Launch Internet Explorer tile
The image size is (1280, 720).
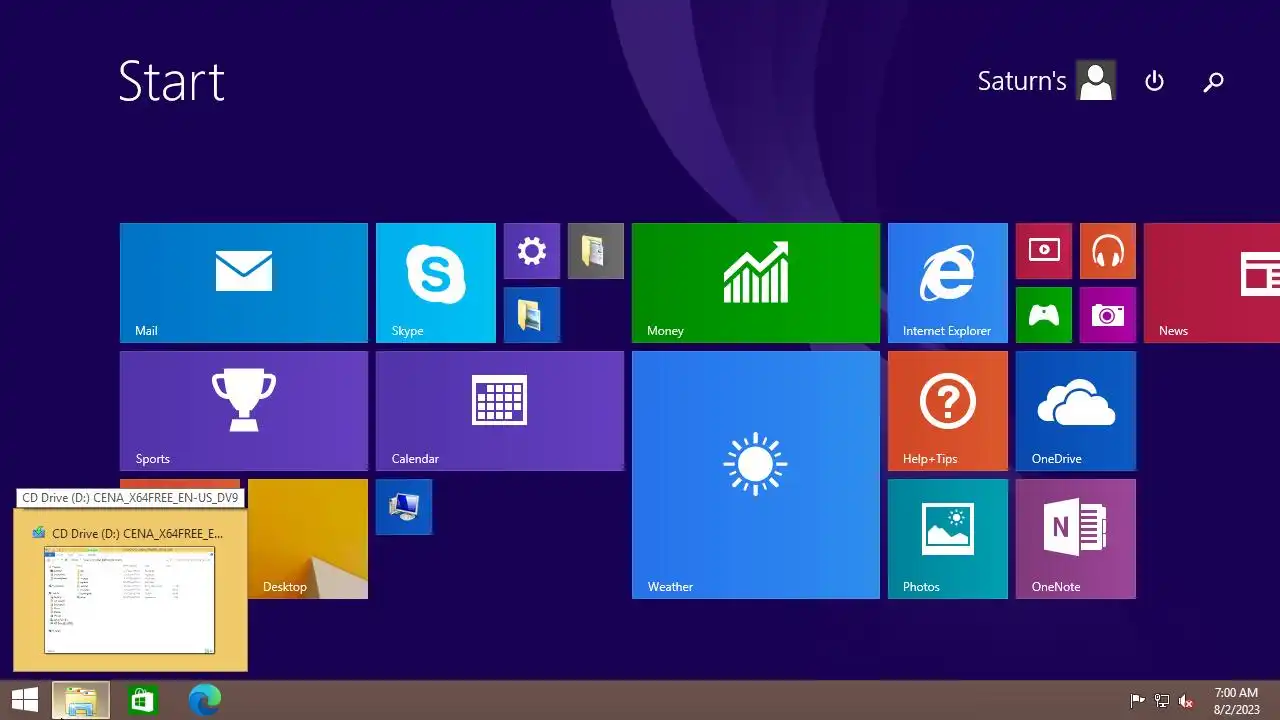click(x=948, y=283)
